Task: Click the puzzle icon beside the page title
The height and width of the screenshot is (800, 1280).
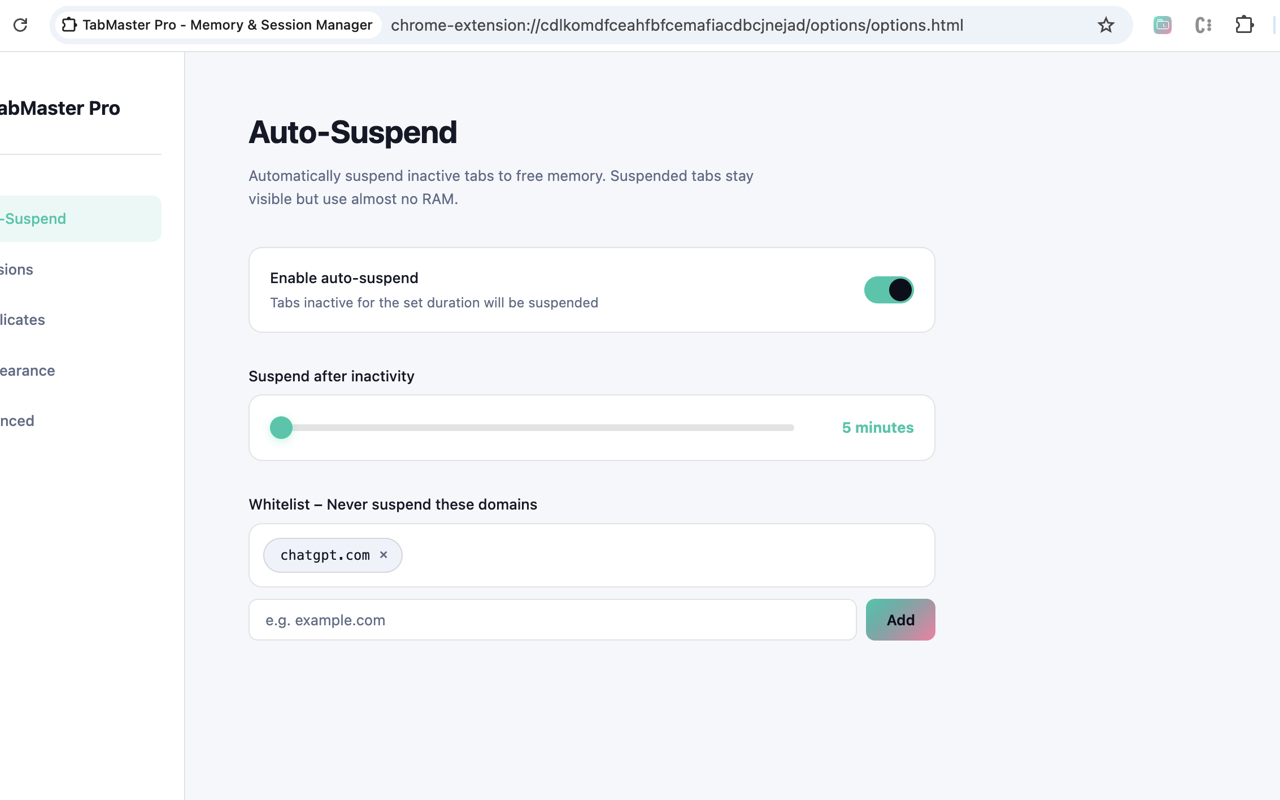Action: 69,25
